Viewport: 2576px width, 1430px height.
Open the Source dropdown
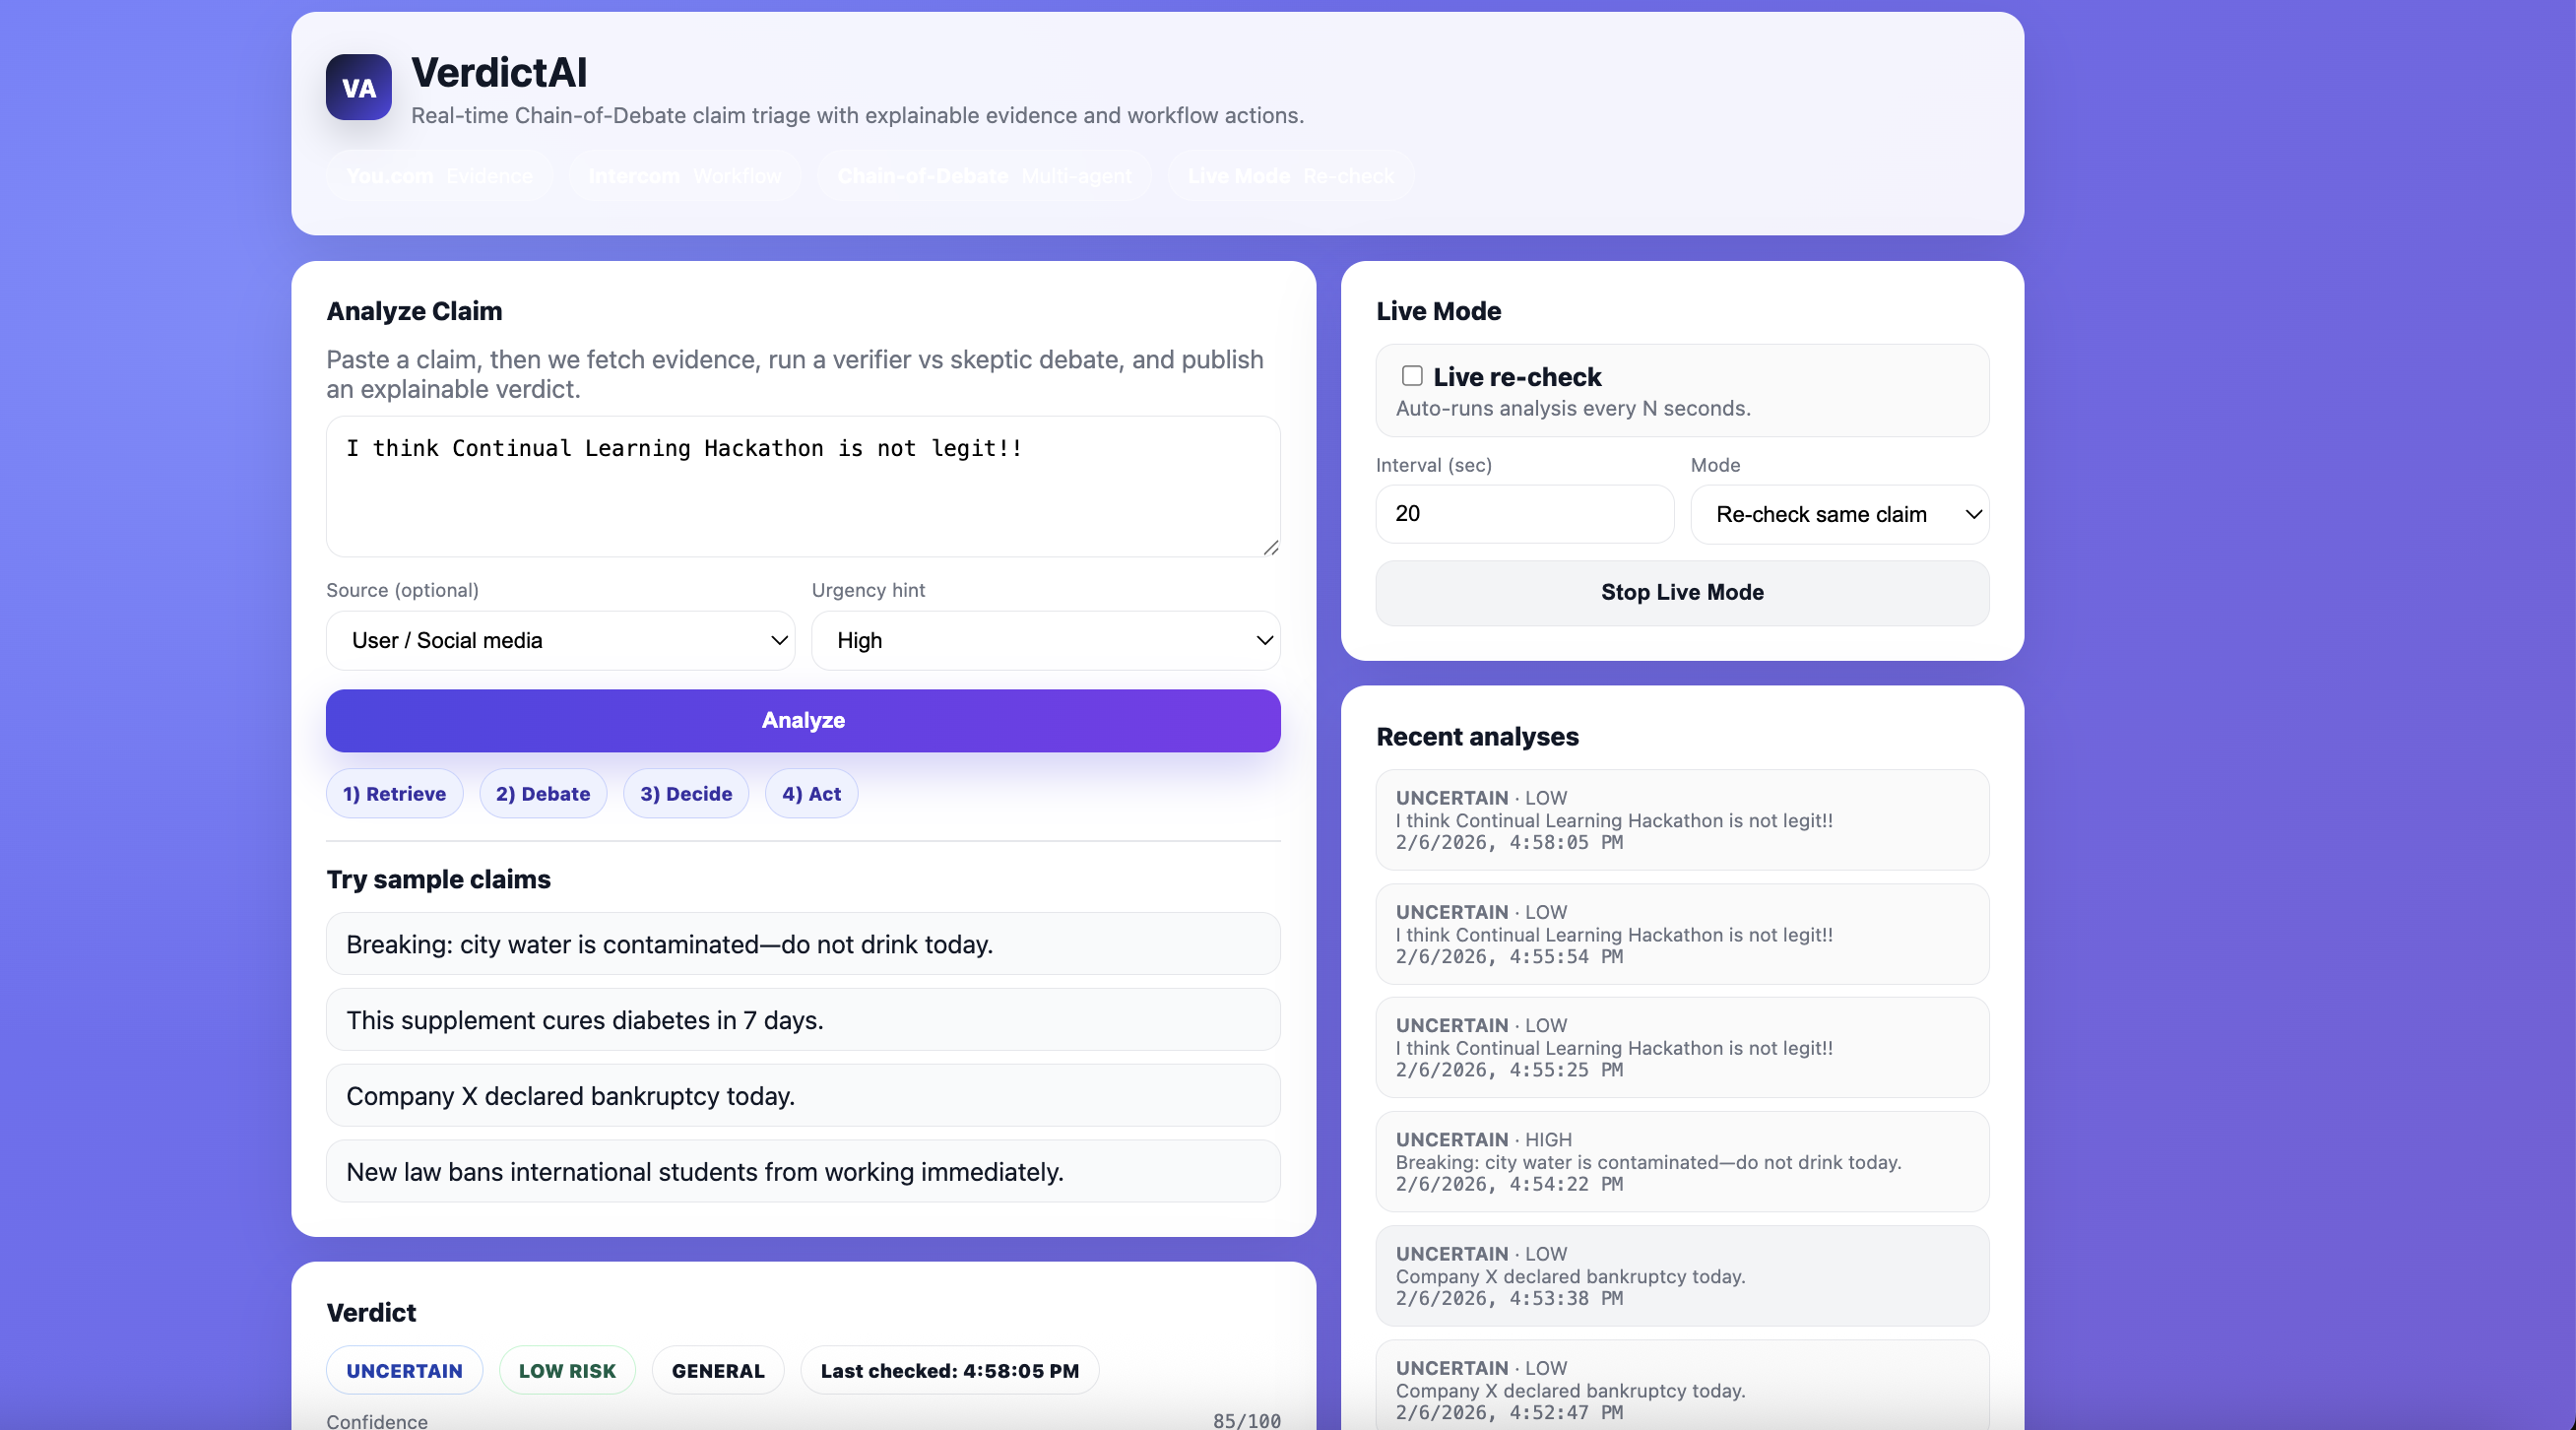tap(560, 641)
